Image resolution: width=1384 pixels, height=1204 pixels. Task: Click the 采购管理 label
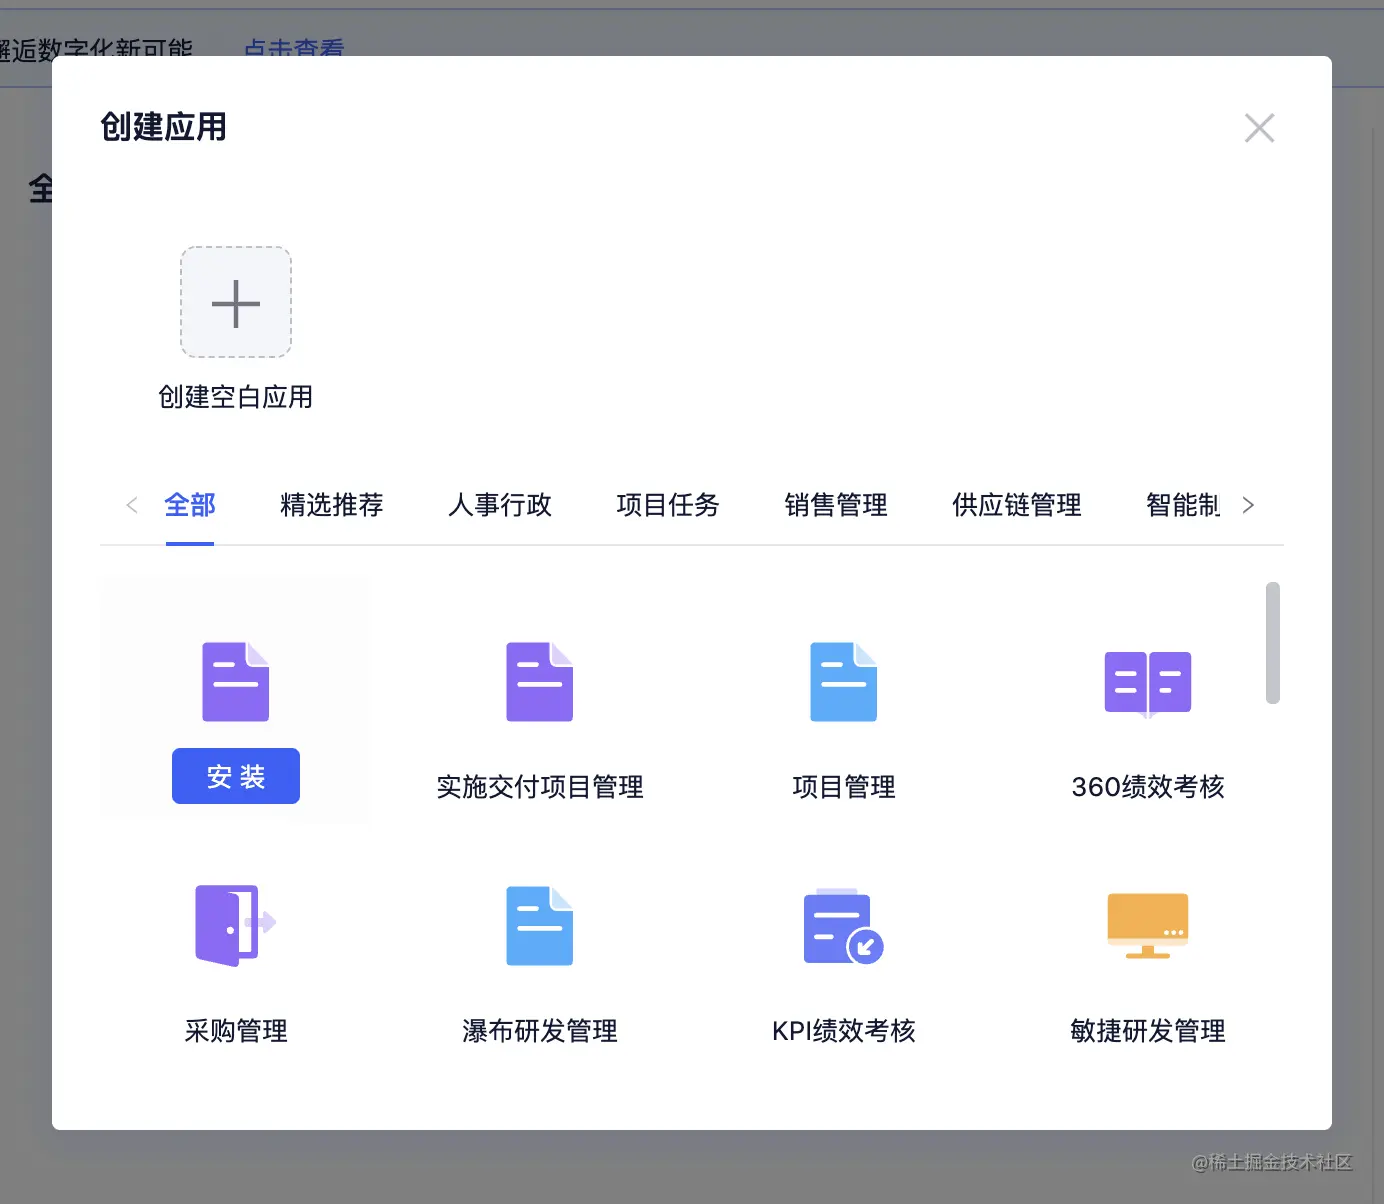coord(236,1031)
